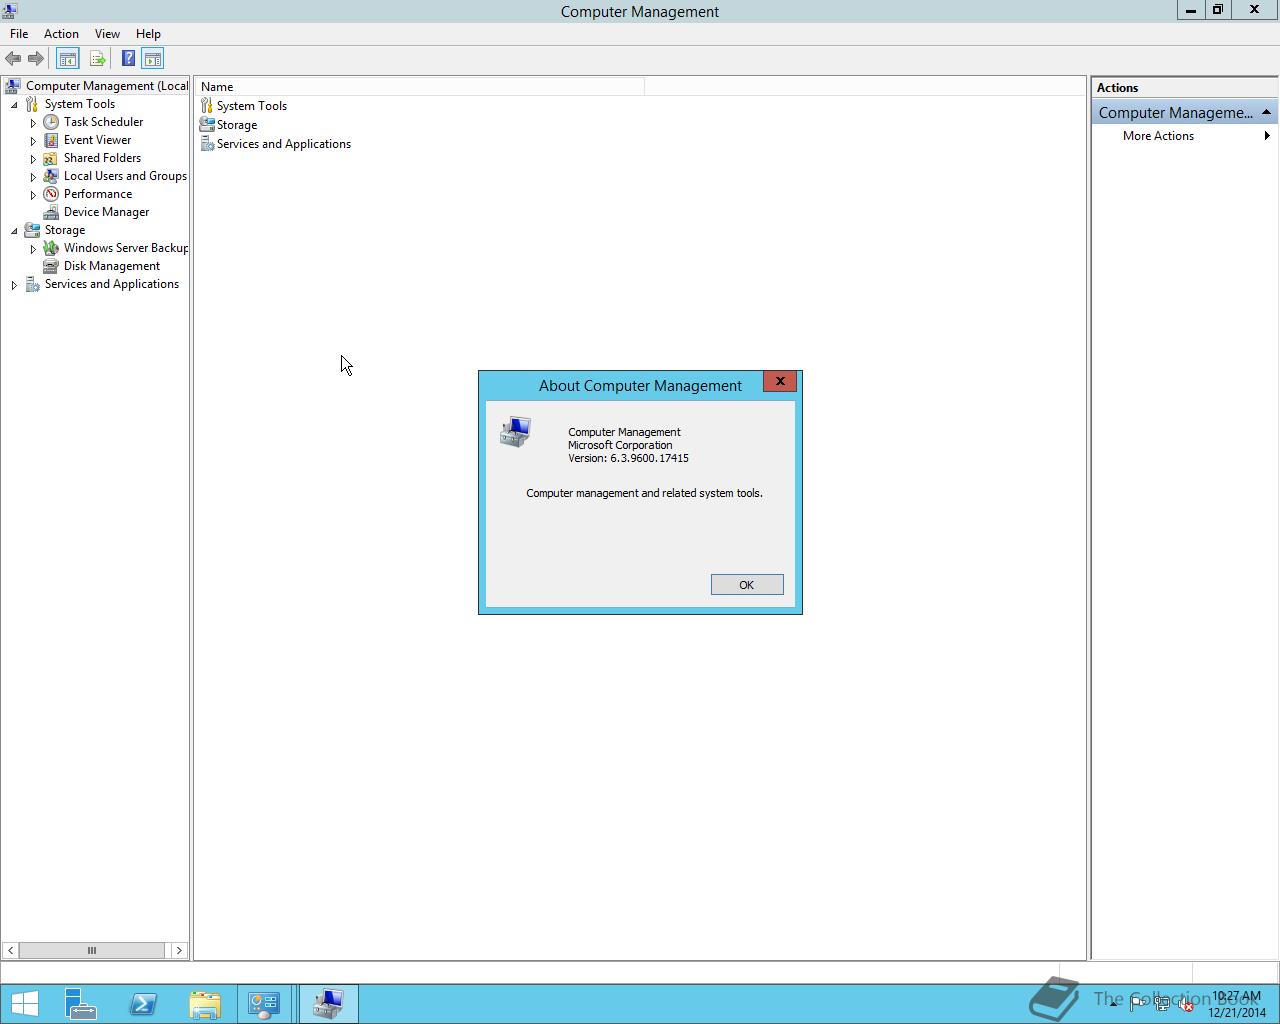The image size is (1280, 1024).
Task: Open the View menu
Action: point(107,34)
